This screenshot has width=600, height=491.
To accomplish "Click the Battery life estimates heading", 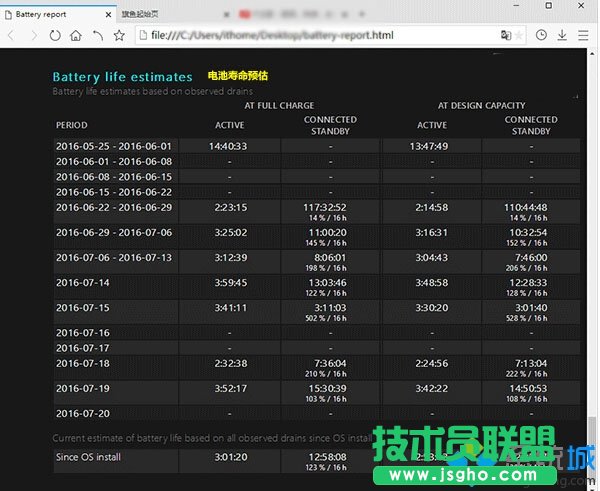I will pyautogui.click(x=122, y=77).
